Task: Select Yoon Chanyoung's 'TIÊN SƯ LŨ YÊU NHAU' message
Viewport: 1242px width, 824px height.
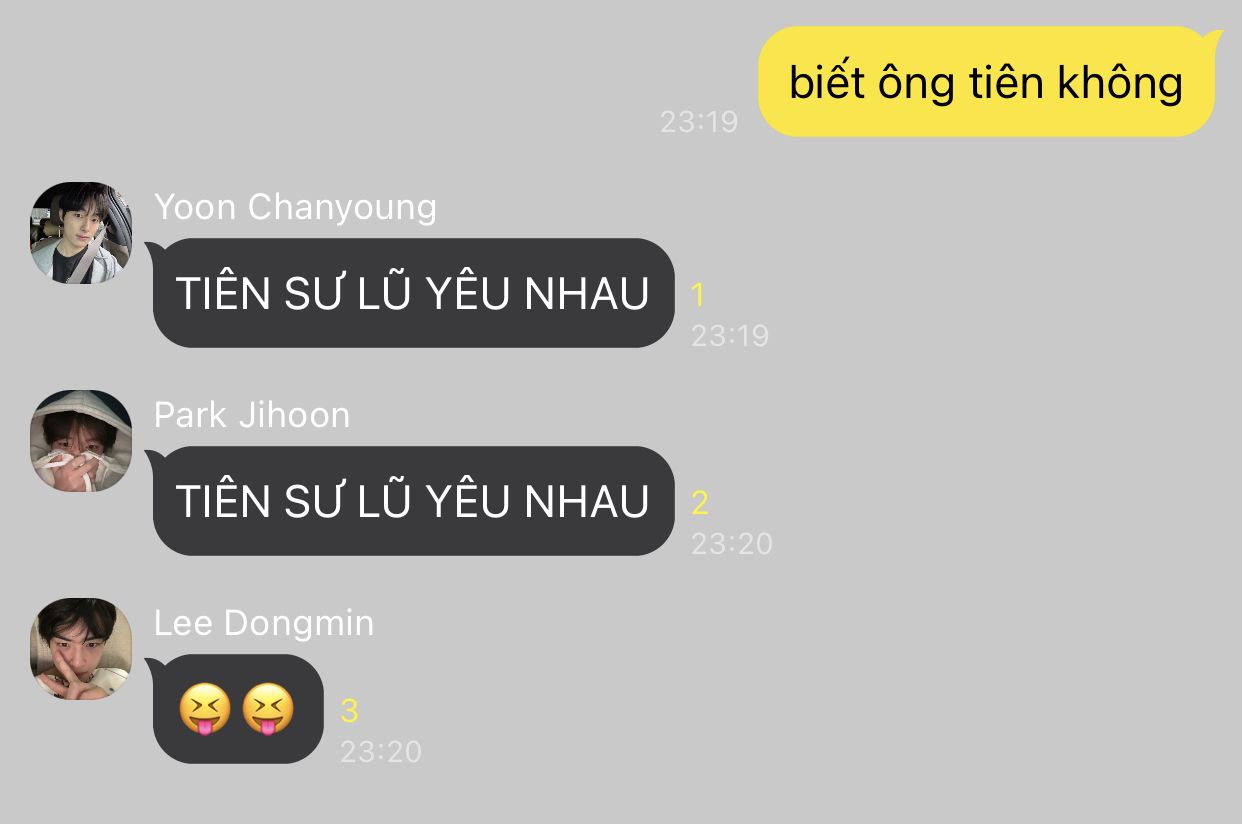Action: tap(412, 293)
